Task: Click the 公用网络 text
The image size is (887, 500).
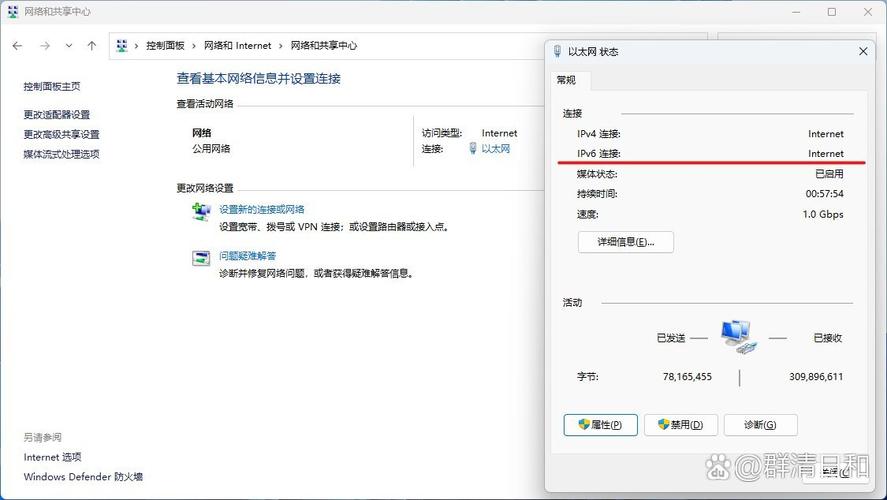Action: click(x=211, y=149)
